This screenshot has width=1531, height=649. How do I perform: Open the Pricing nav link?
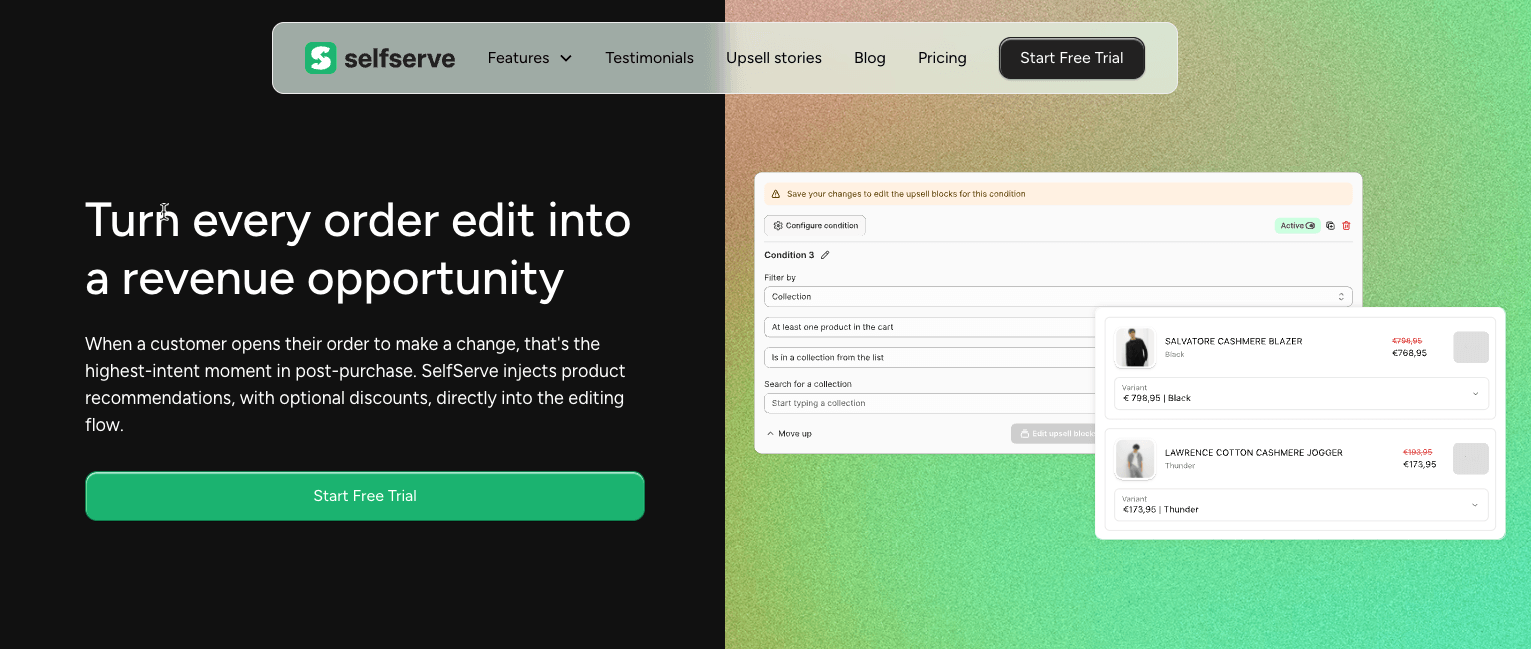coord(942,58)
